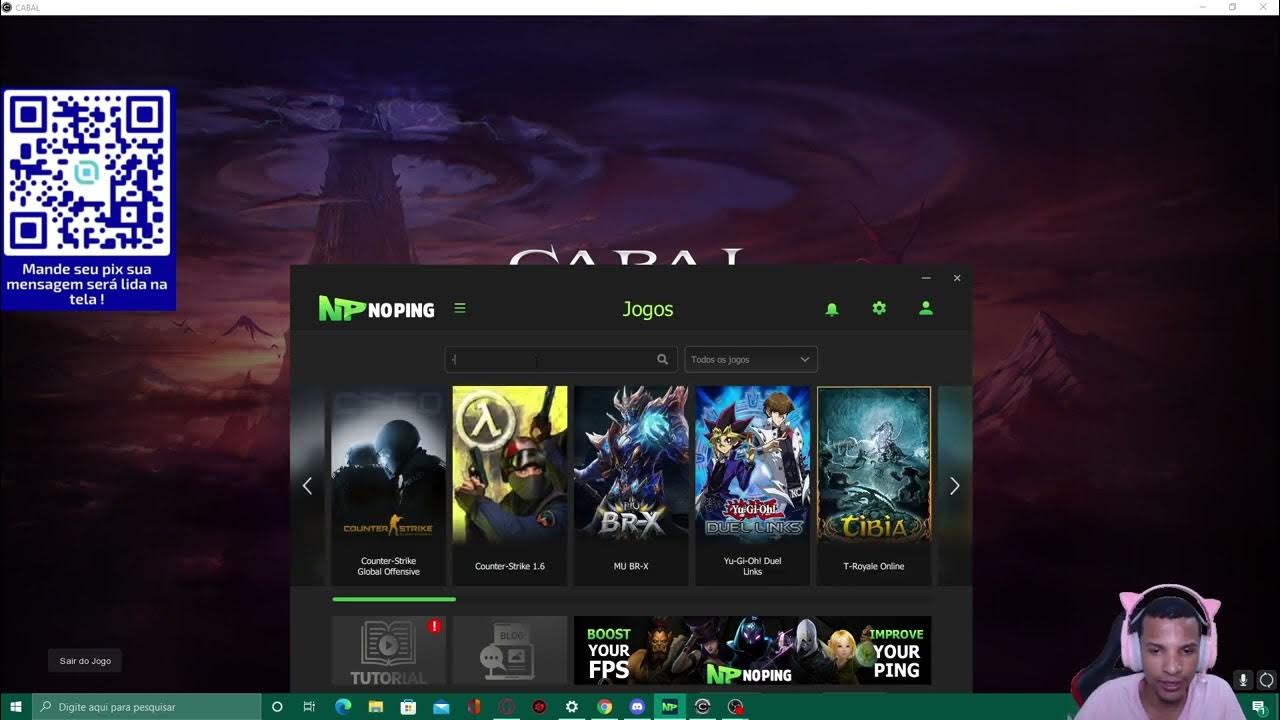The width and height of the screenshot is (1280, 720).
Task: Click the taskbar search box
Action: pyautogui.click(x=146, y=707)
